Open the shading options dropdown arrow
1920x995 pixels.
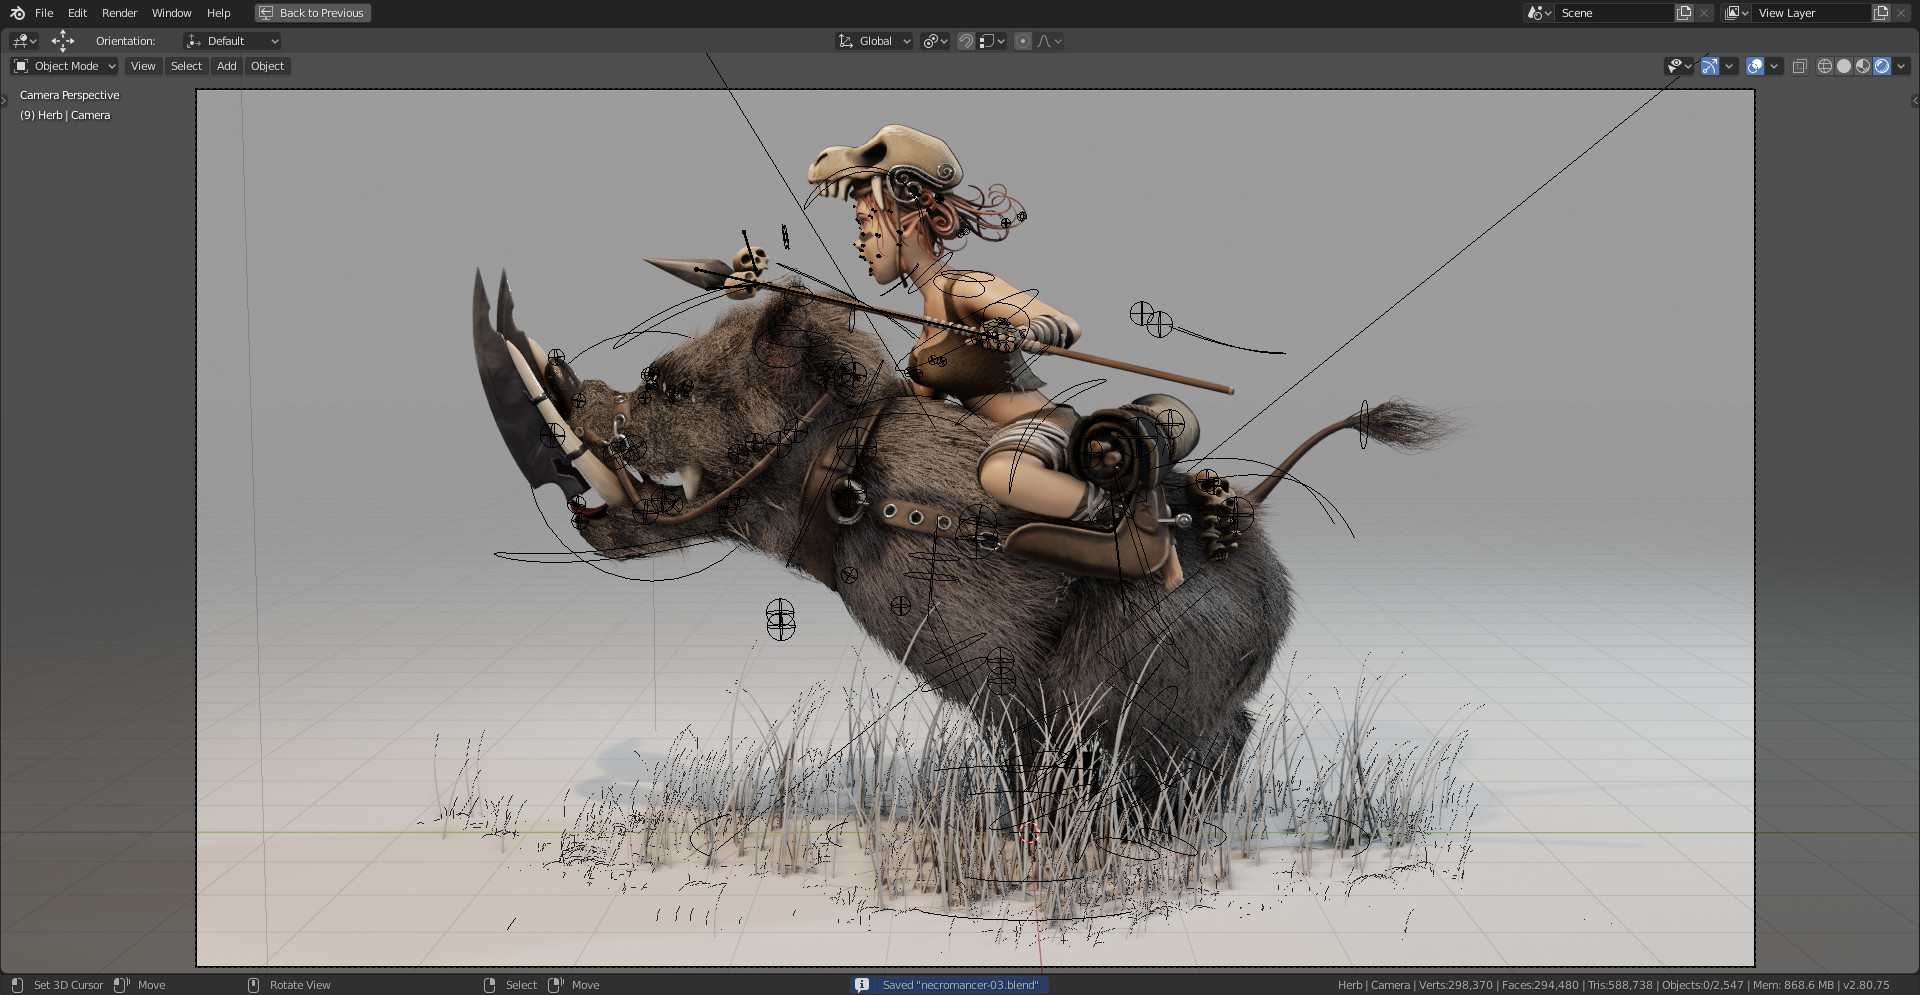click(1901, 66)
